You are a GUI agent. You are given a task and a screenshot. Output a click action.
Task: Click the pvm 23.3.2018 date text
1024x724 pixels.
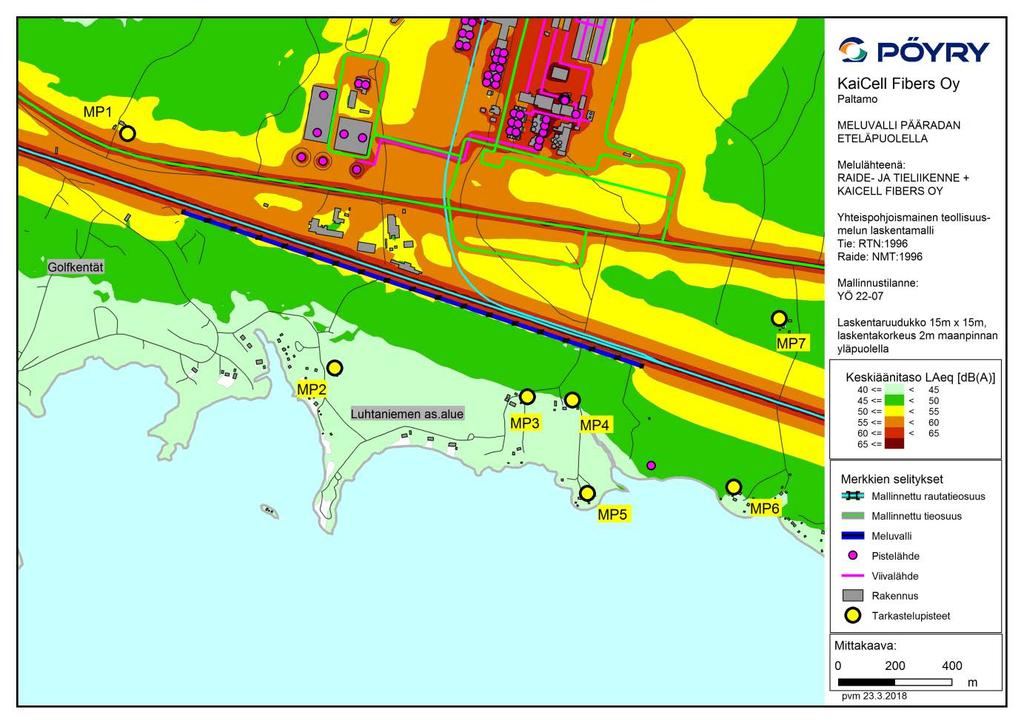(874, 696)
